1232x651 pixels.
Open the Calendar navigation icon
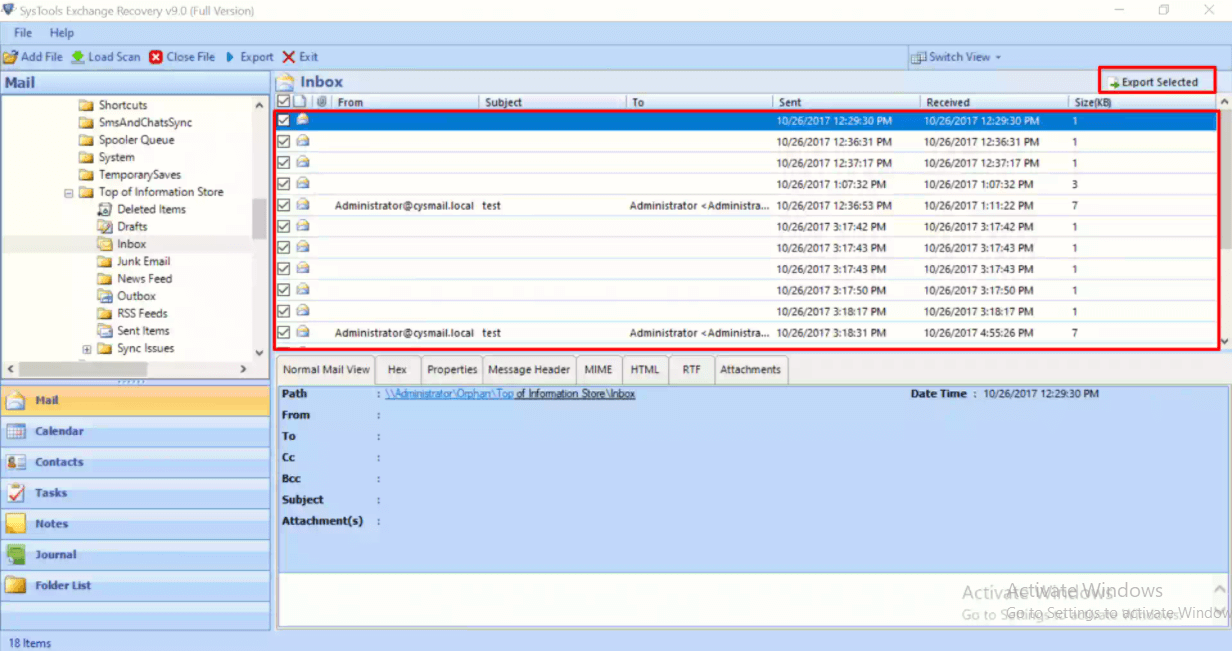pos(16,431)
